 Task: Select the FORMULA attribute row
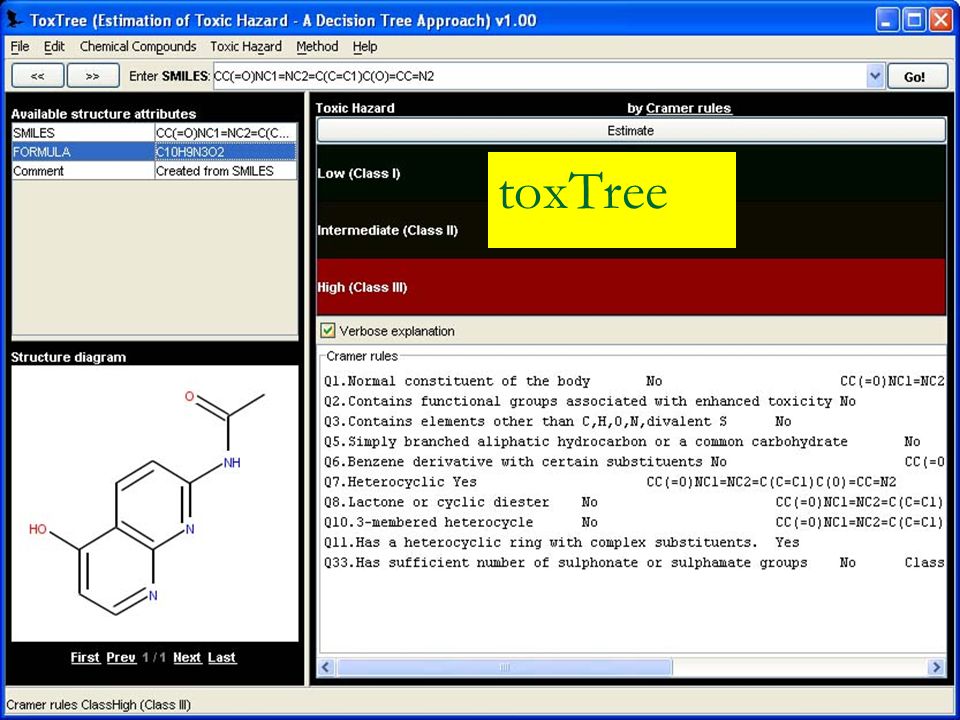[154, 152]
